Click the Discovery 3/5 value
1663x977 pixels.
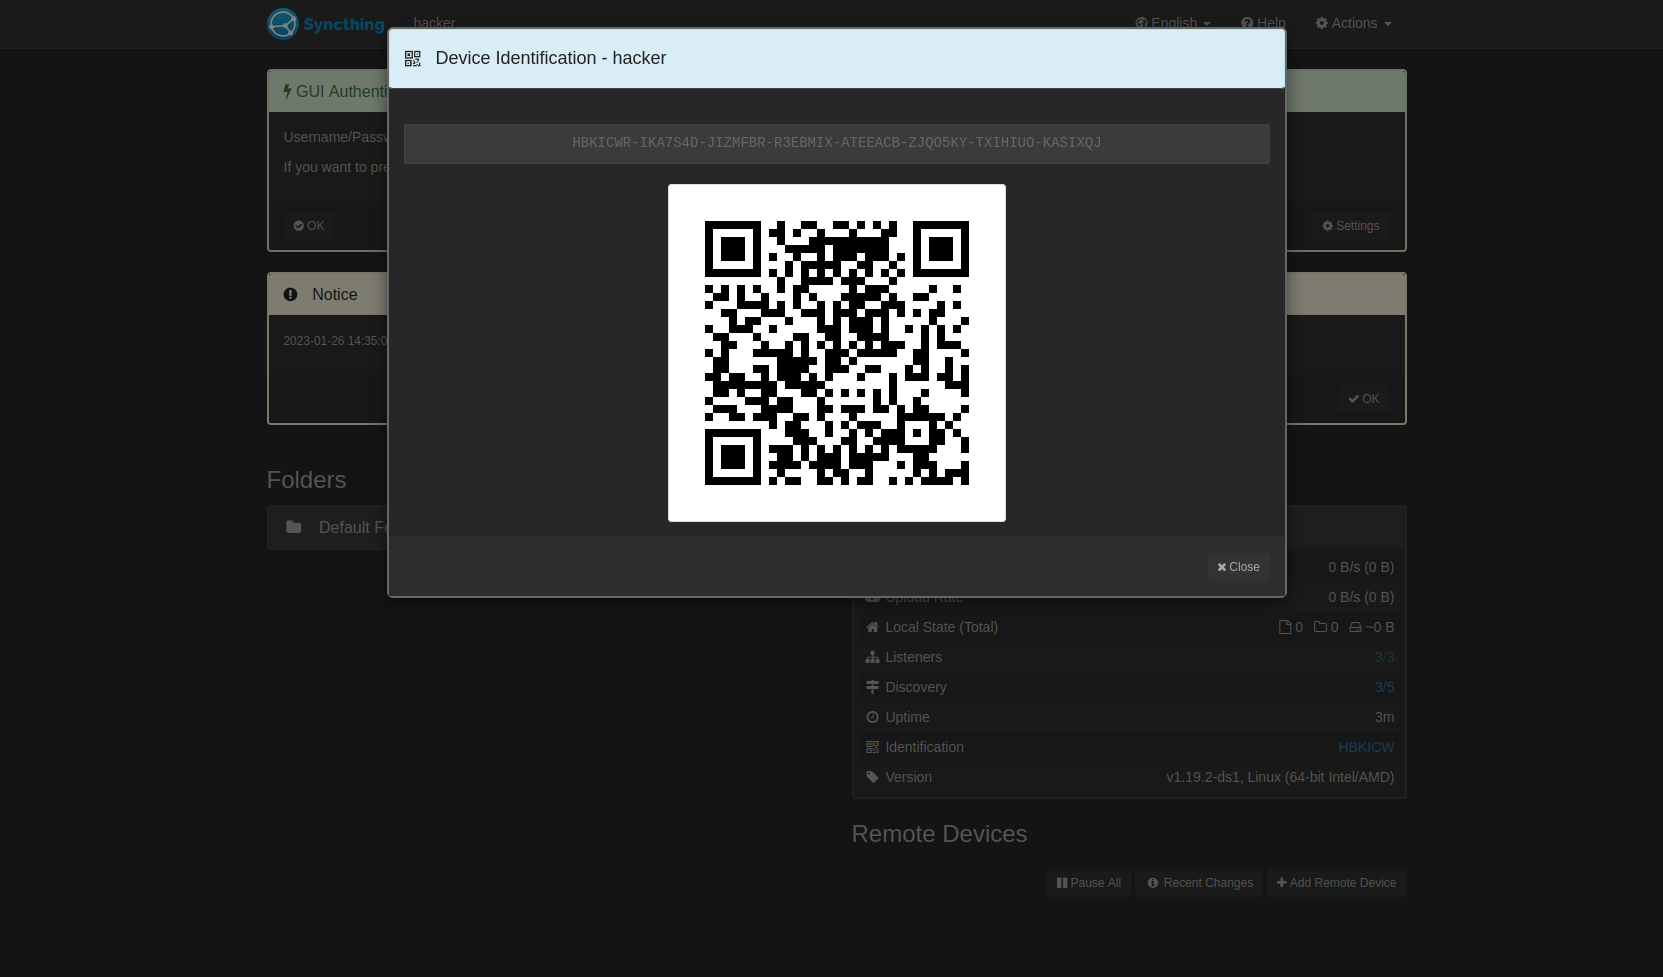pyautogui.click(x=1384, y=687)
